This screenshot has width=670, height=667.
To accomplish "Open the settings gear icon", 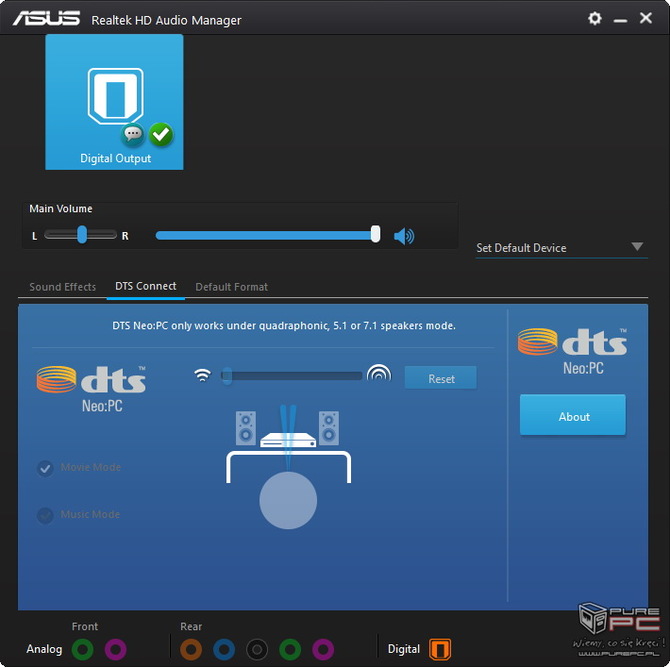I will pyautogui.click(x=594, y=18).
